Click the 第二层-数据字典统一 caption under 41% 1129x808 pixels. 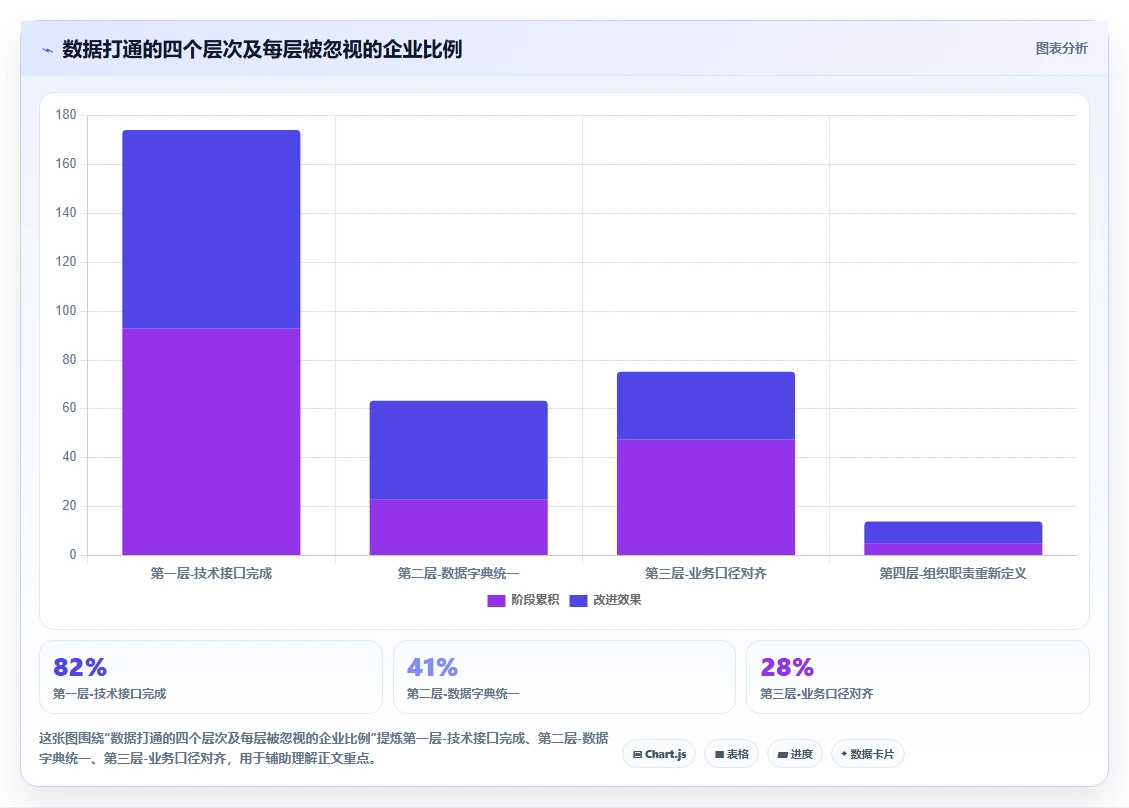point(463,693)
